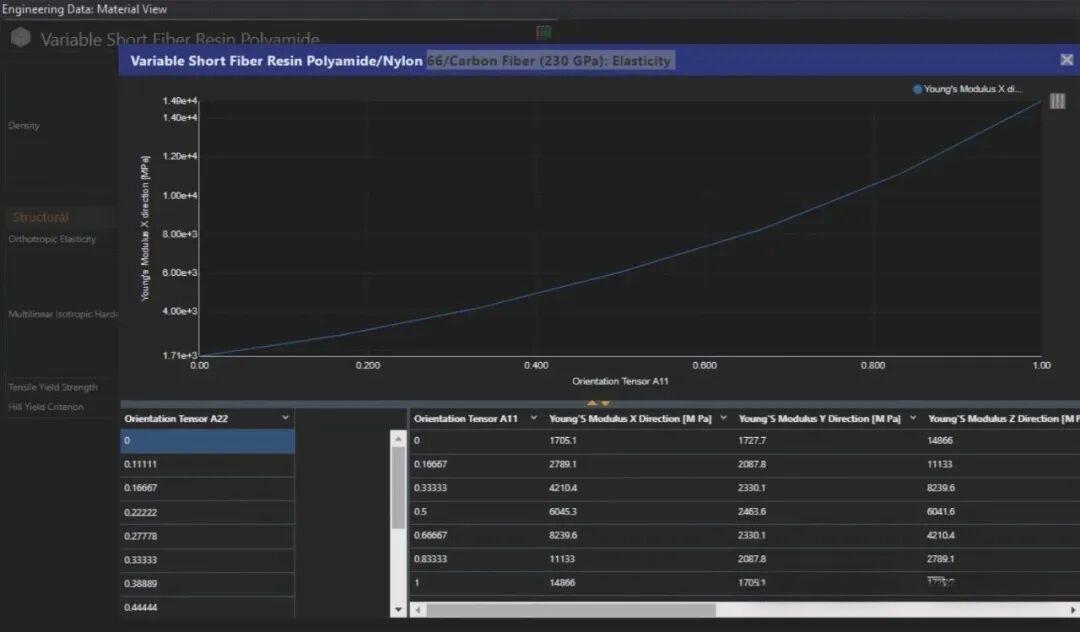
Task: Select Tensile Yield Strength property
Action: [x=53, y=387]
